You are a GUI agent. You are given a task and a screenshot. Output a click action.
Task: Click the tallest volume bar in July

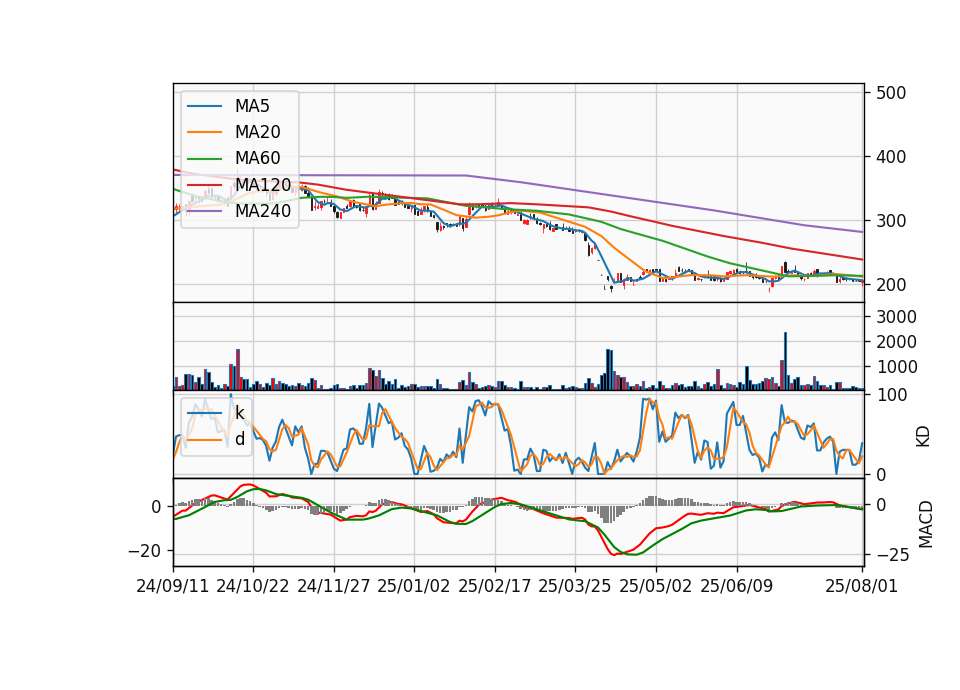coord(786,361)
